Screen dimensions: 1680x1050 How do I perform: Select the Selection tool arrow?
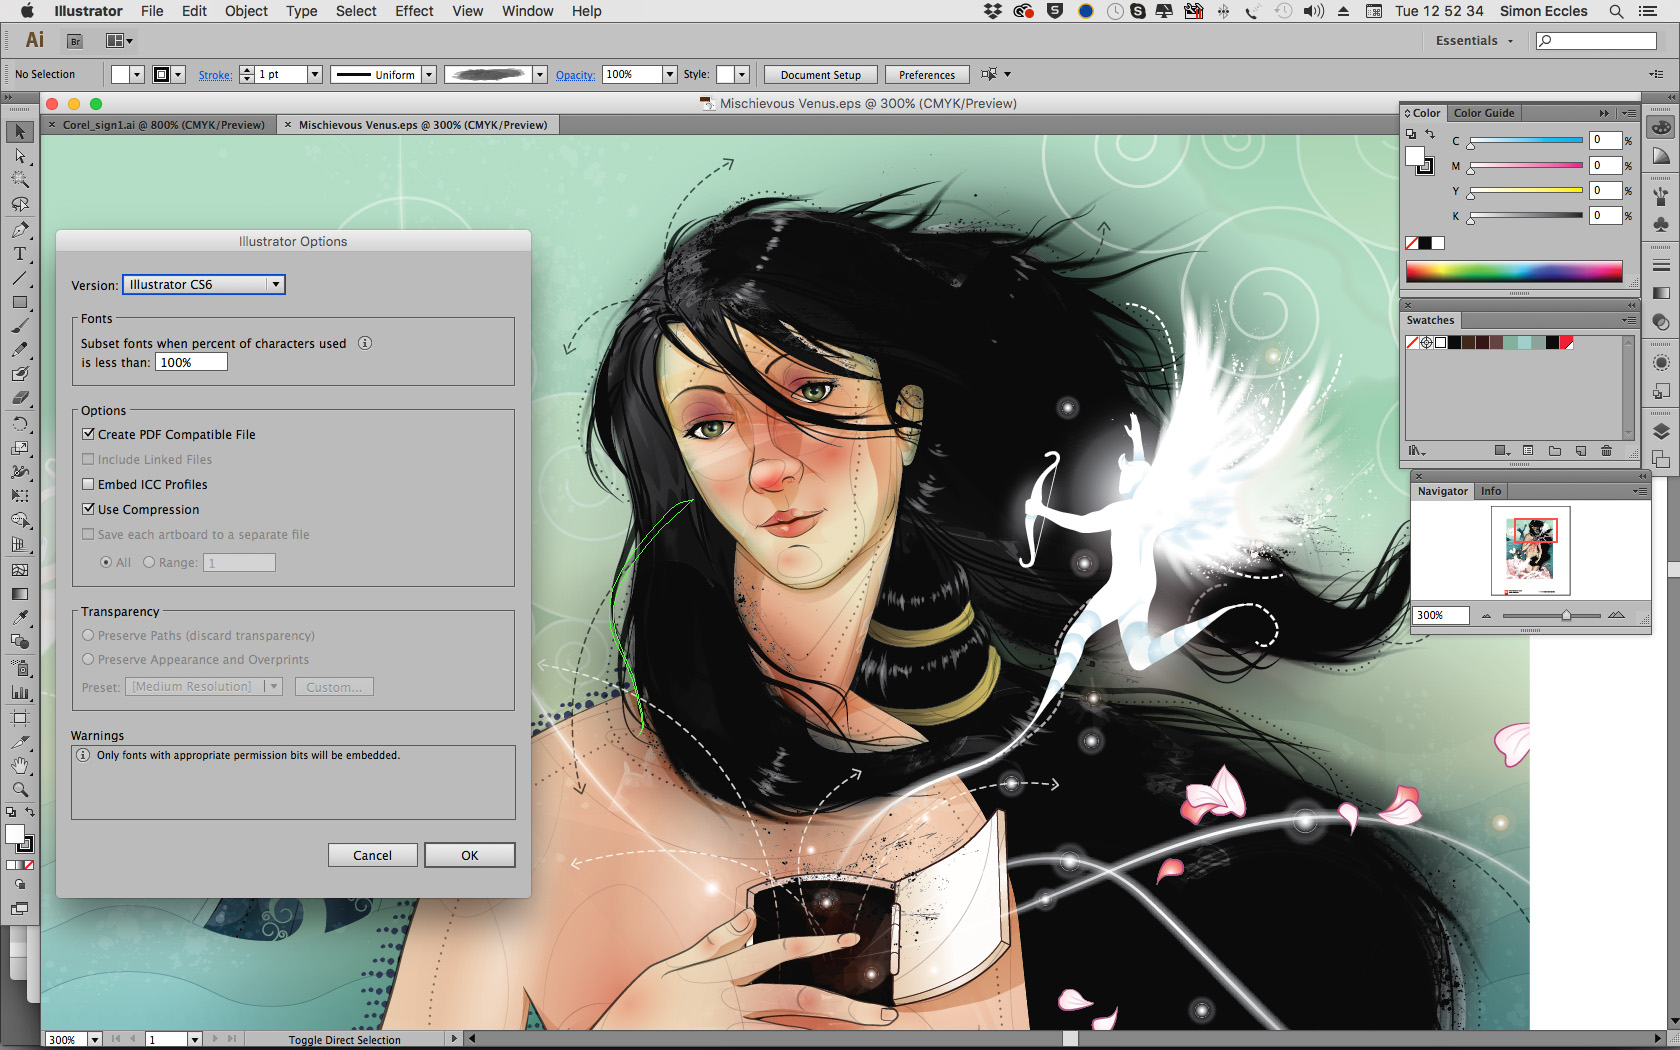click(20, 132)
